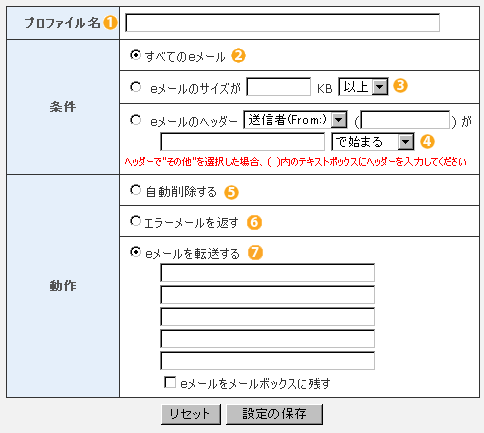This screenshot has width=484, height=433.
Task: Select the すべてのeメール radio button
Action: [135, 55]
